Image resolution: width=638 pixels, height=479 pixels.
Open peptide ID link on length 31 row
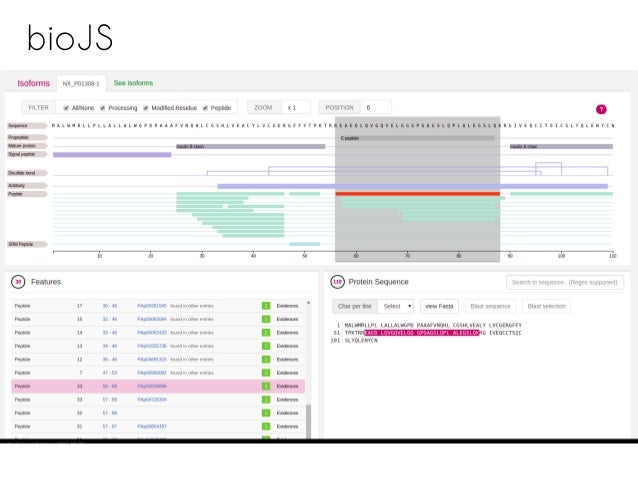tap(152, 426)
